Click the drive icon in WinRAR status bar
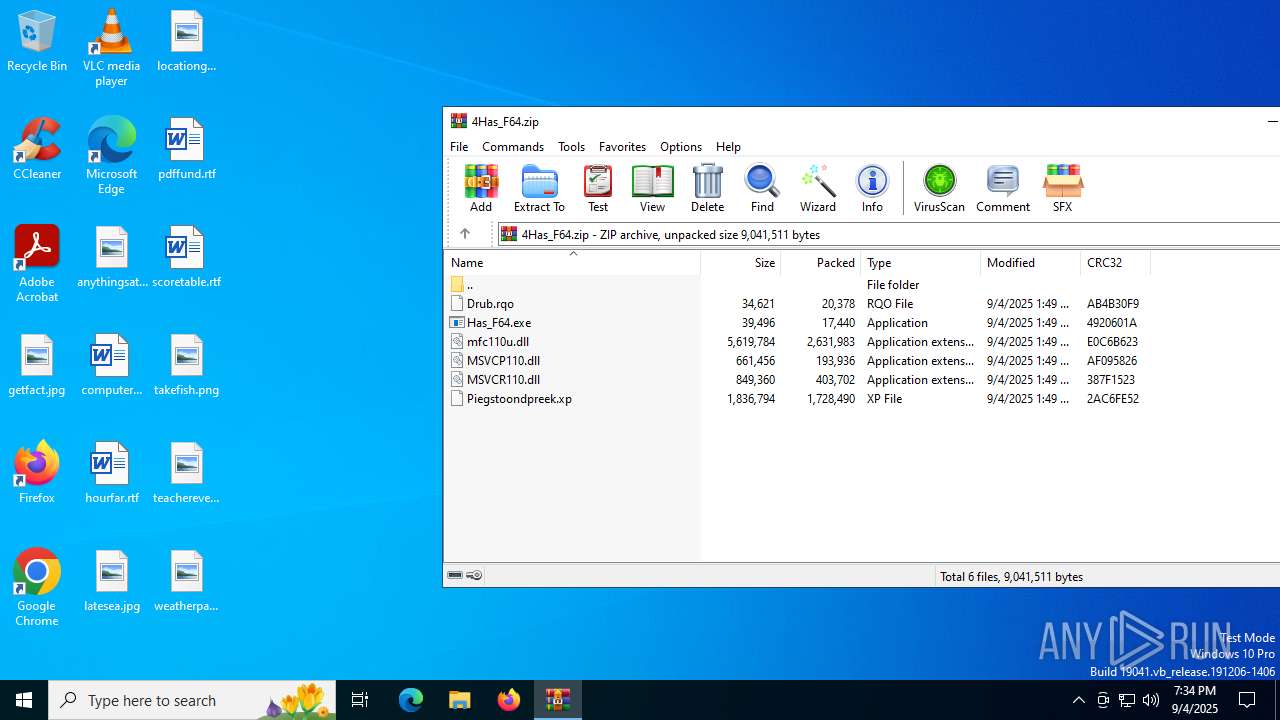Viewport: 1280px width, 720px height. tap(455, 575)
